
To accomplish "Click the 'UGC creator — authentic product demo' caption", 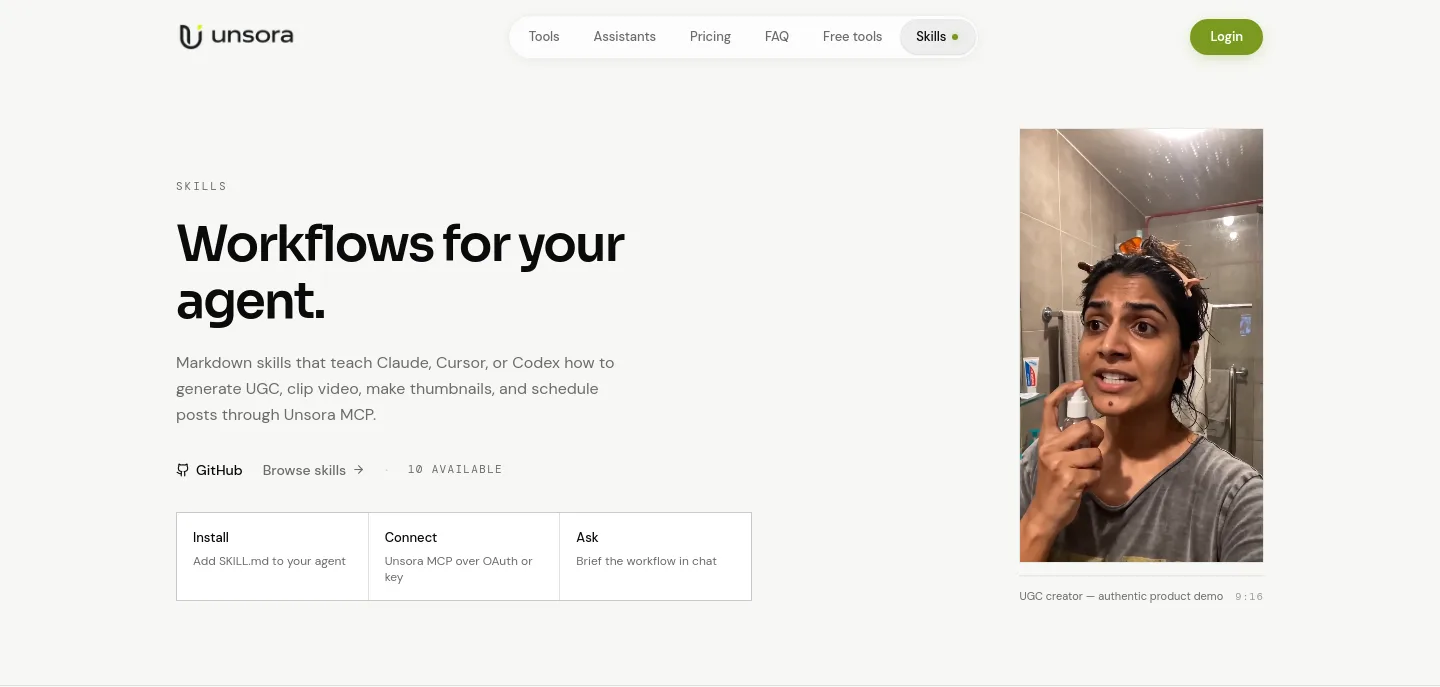I will tap(1121, 596).
